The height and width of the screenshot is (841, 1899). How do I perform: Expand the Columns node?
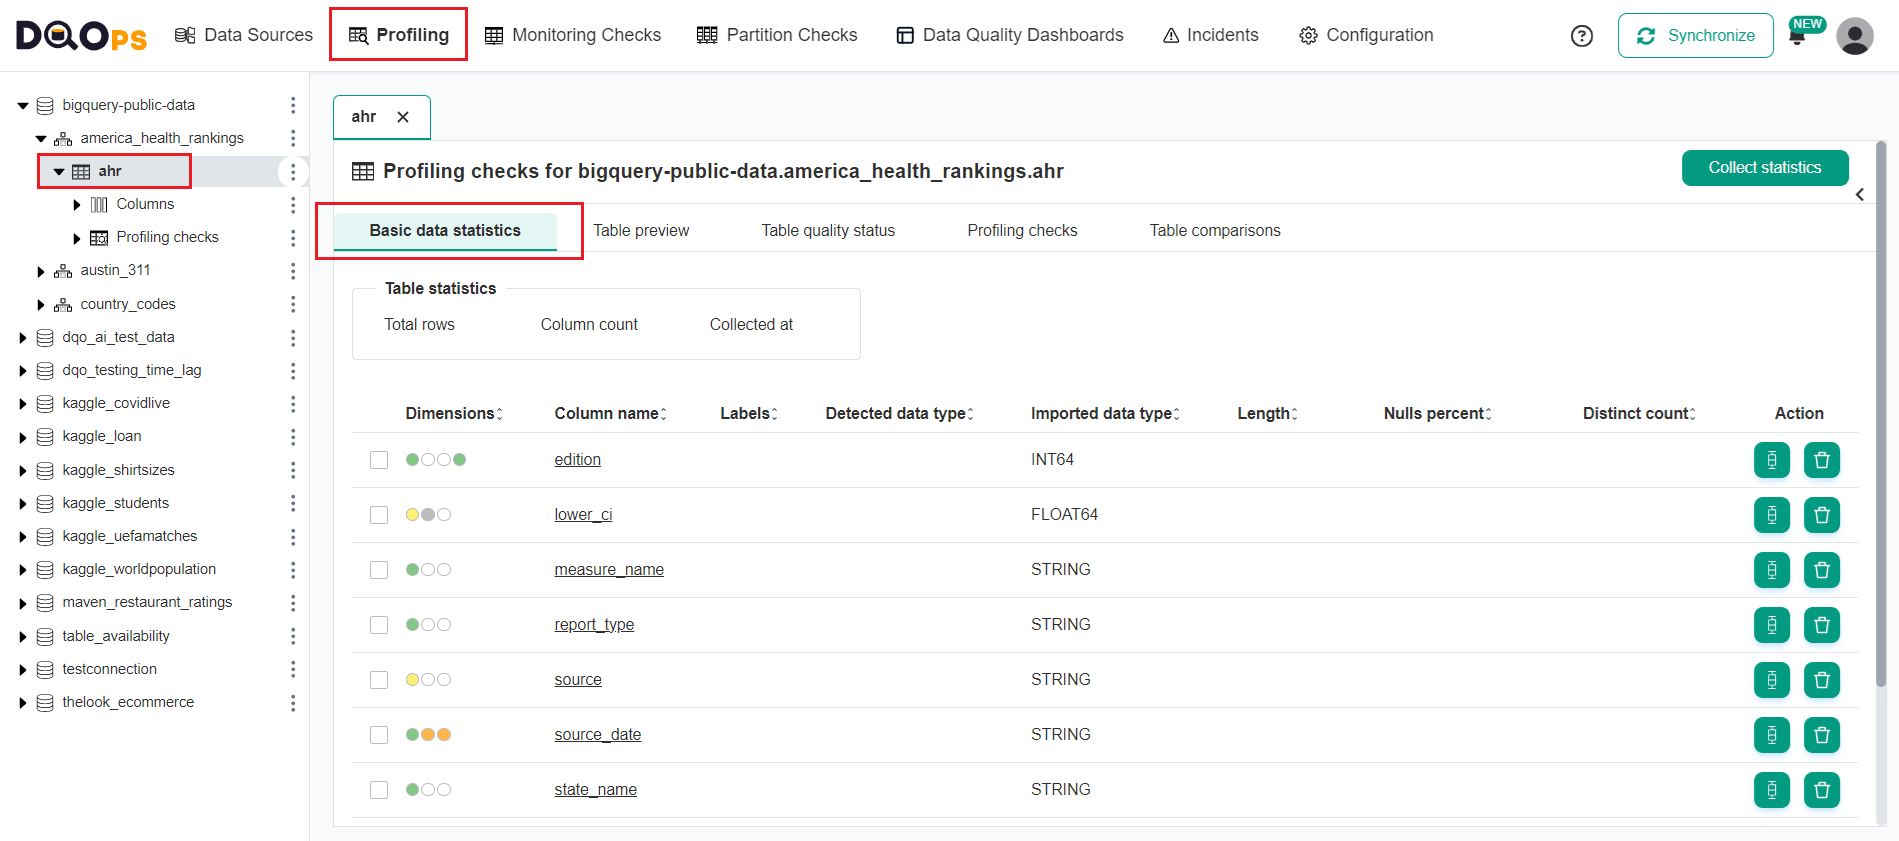pos(77,205)
